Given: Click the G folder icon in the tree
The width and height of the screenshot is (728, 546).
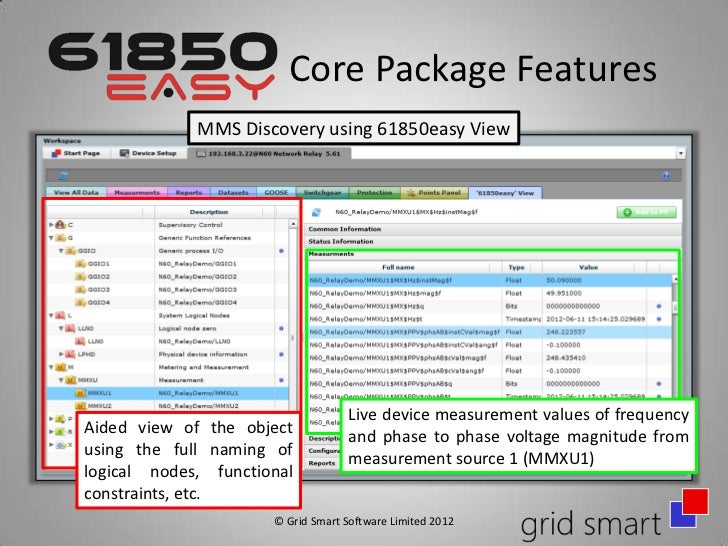Looking at the screenshot, I should point(60,238).
